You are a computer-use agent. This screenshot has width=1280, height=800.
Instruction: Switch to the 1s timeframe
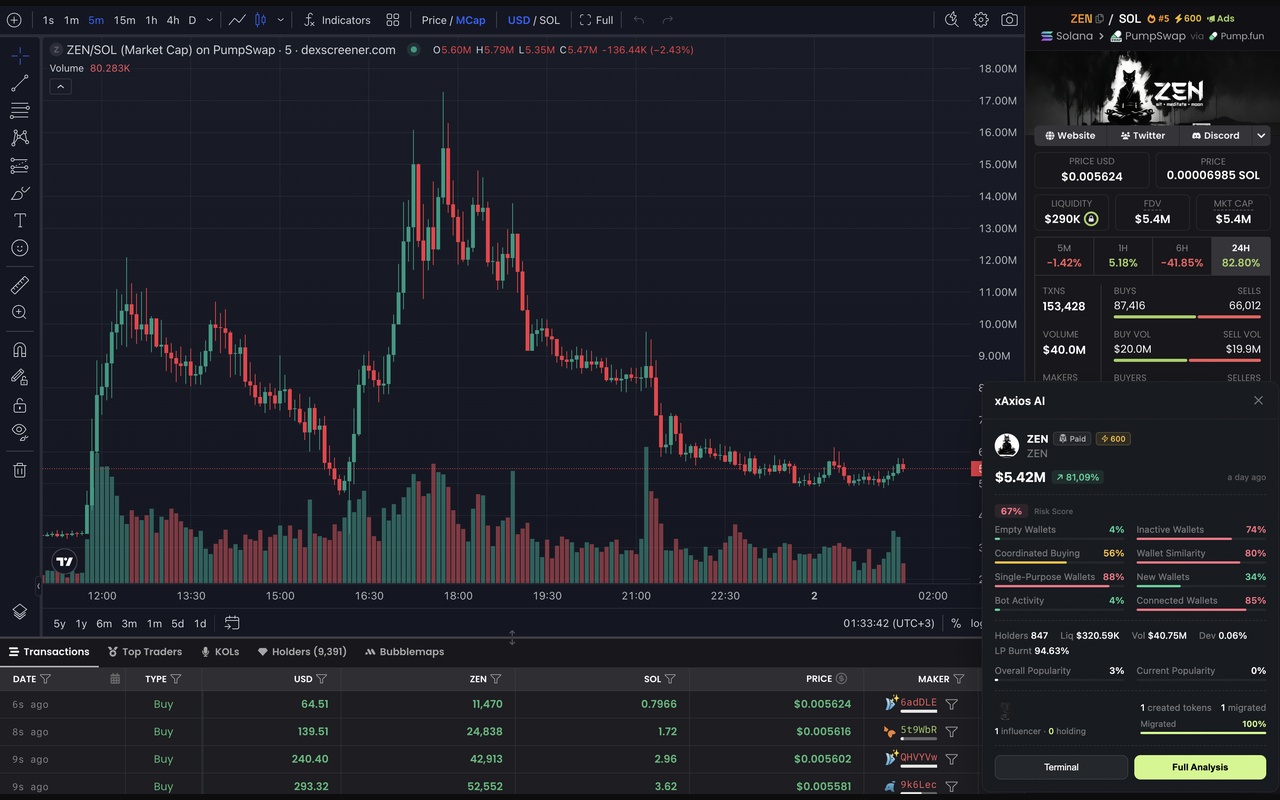point(48,20)
